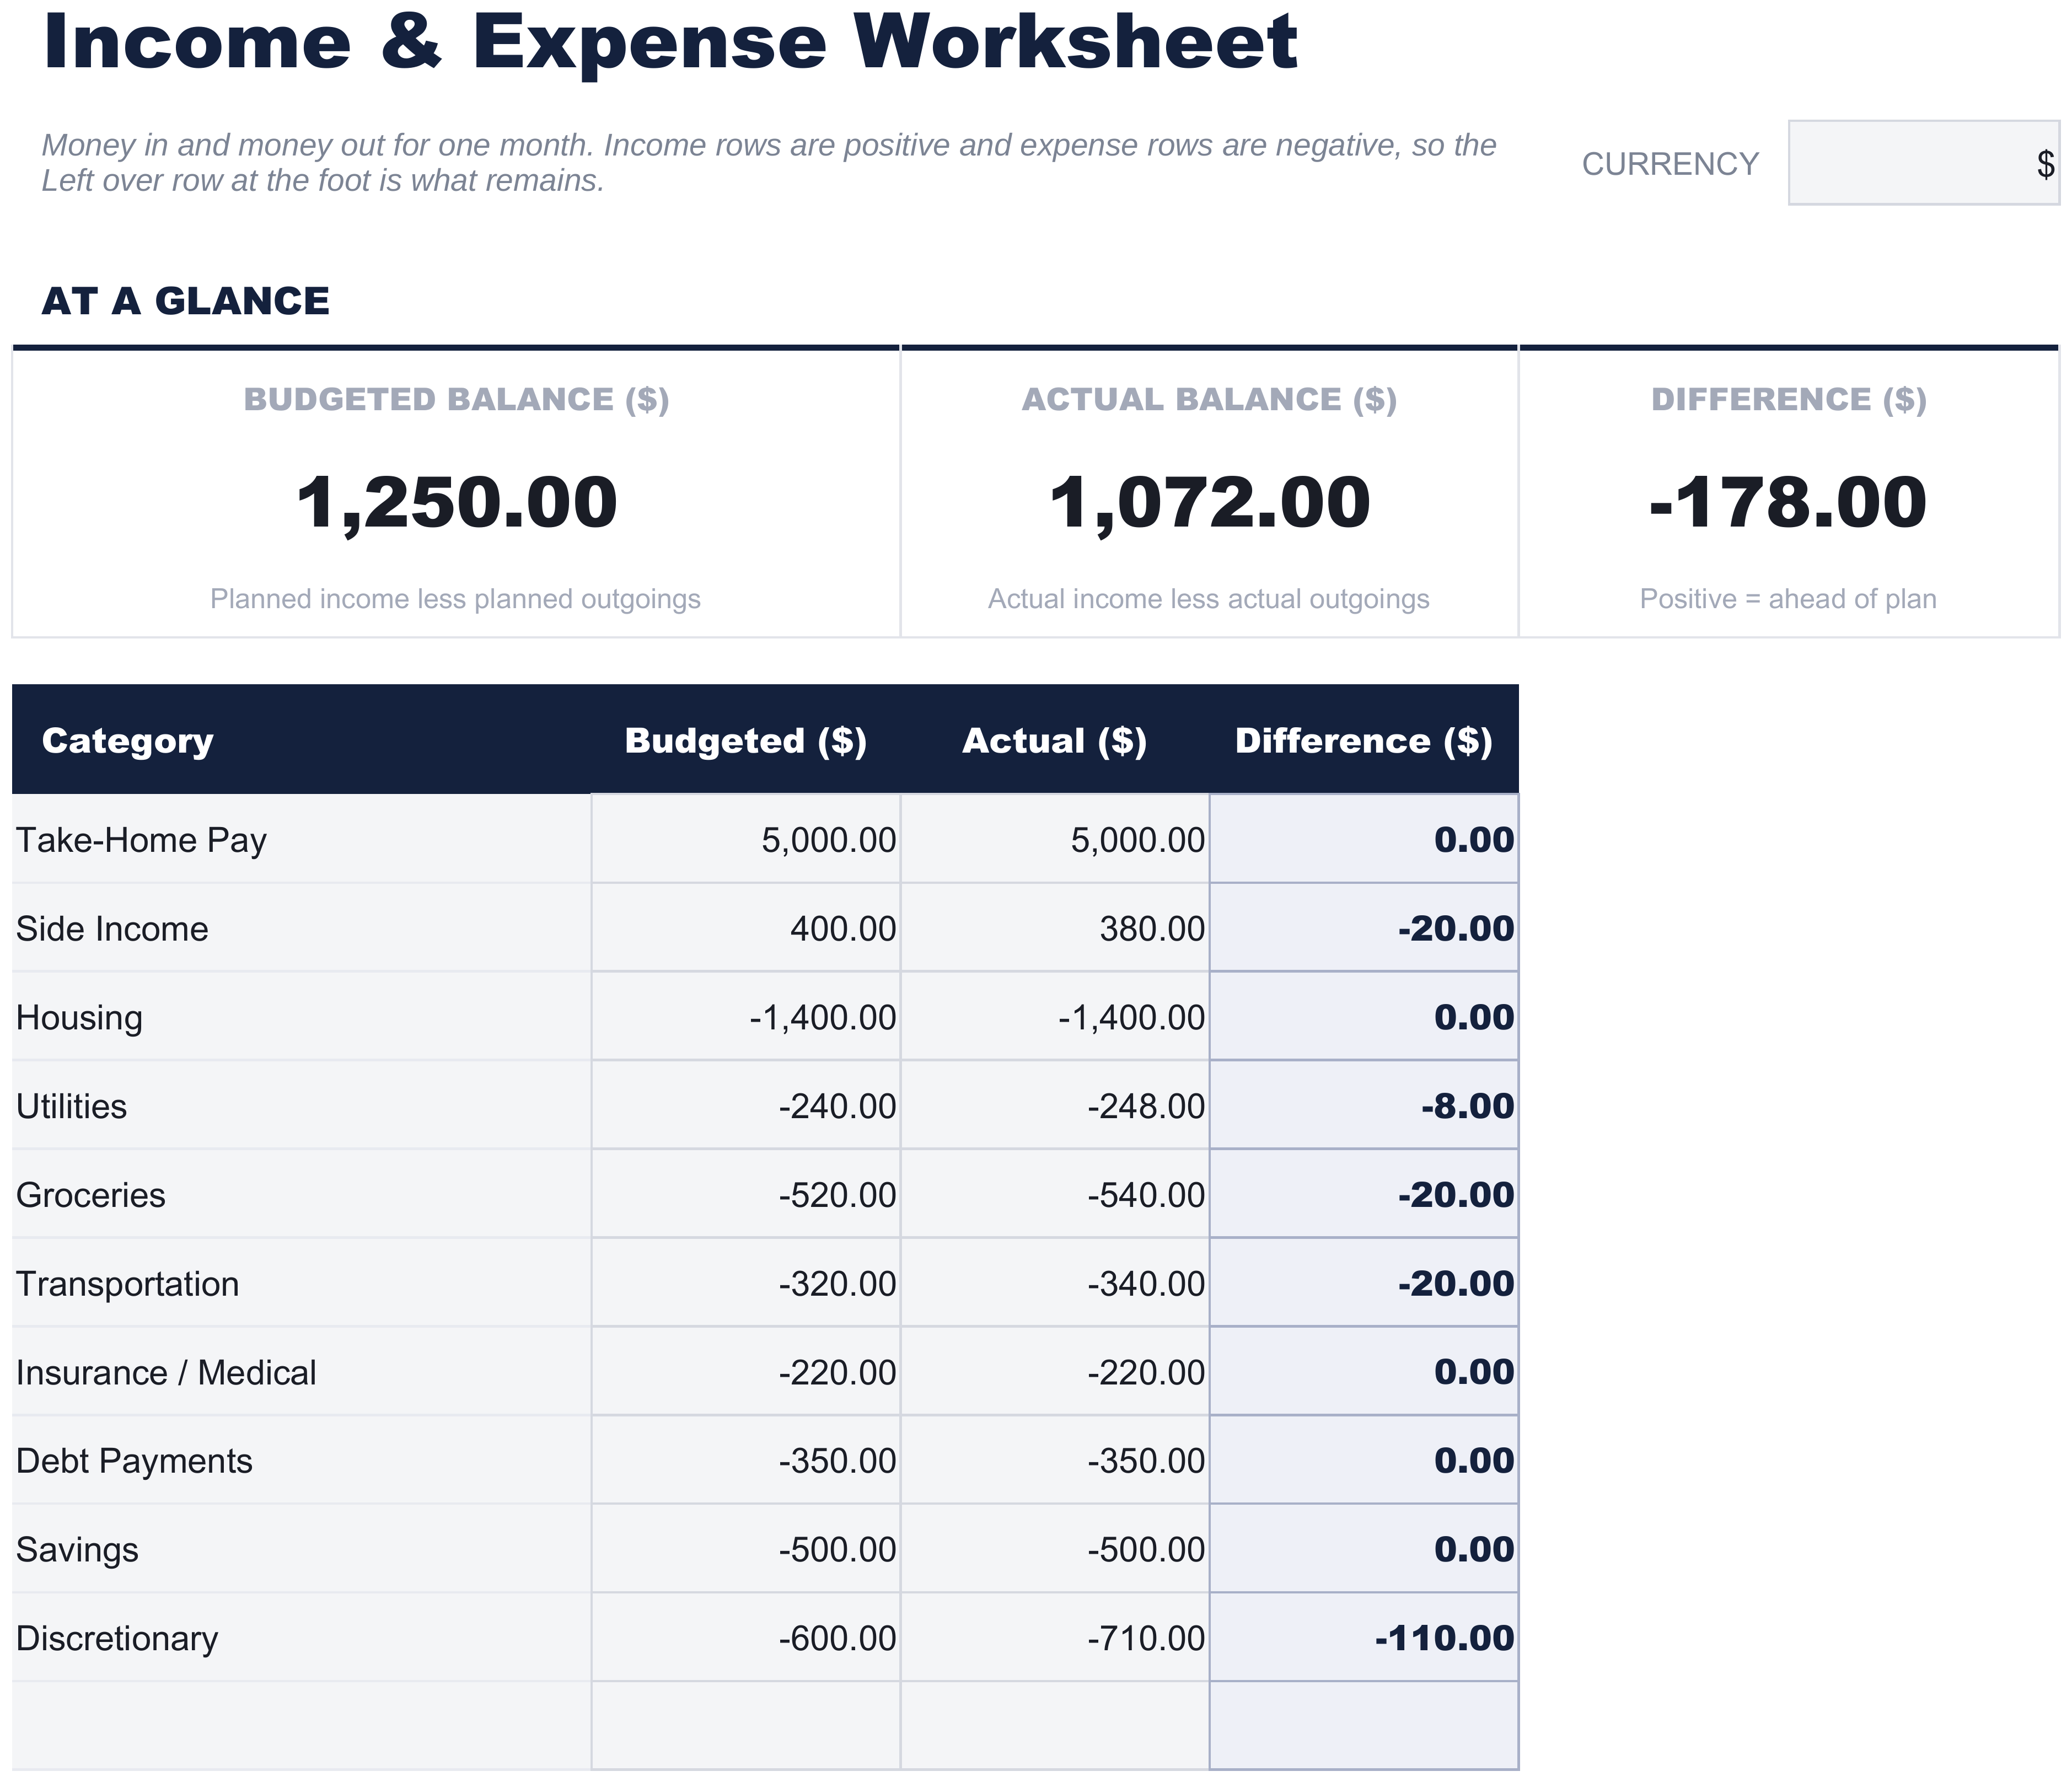Select the Housing category cell
Viewport: 2072px width, 1782px height.
point(301,1017)
